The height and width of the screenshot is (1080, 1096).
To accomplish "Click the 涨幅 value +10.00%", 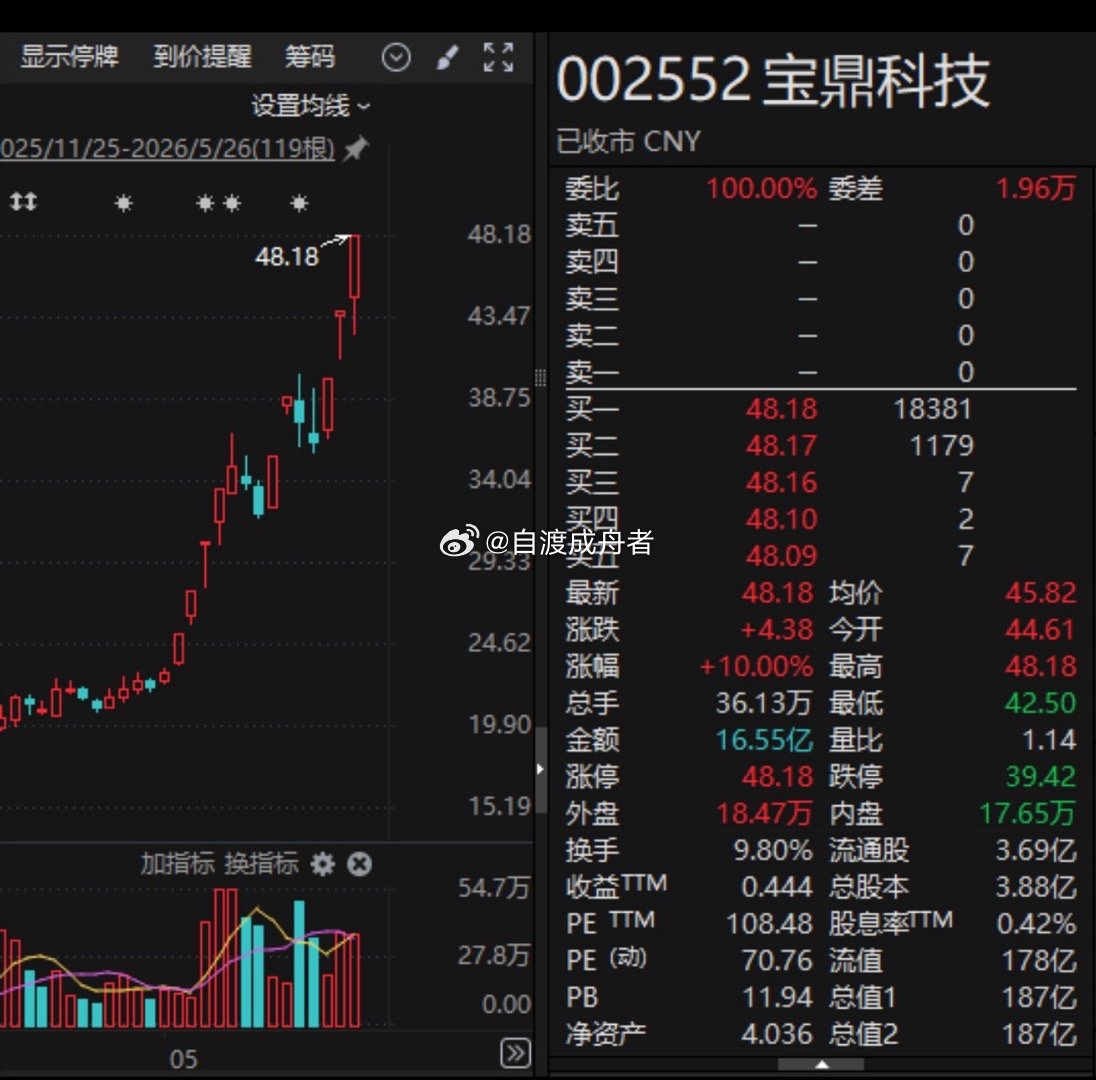I will click(756, 666).
